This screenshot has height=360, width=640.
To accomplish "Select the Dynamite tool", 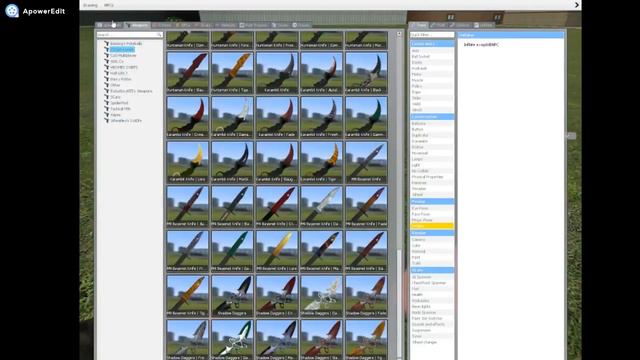I will click(432, 141).
